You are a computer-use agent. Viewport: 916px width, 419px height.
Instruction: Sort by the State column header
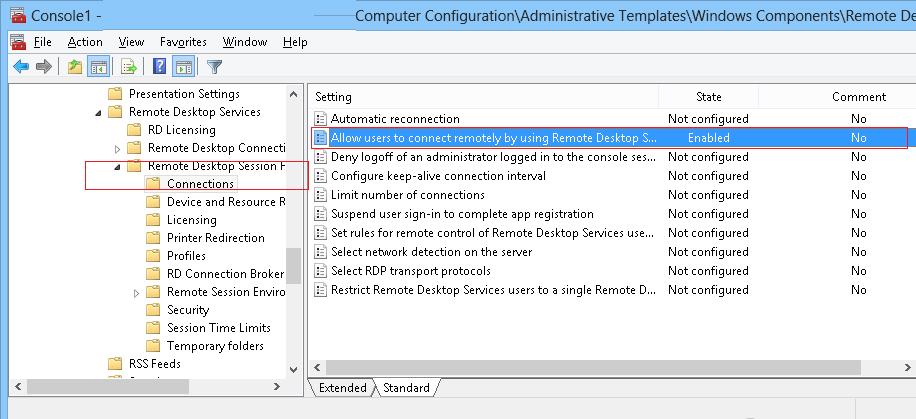tap(709, 97)
